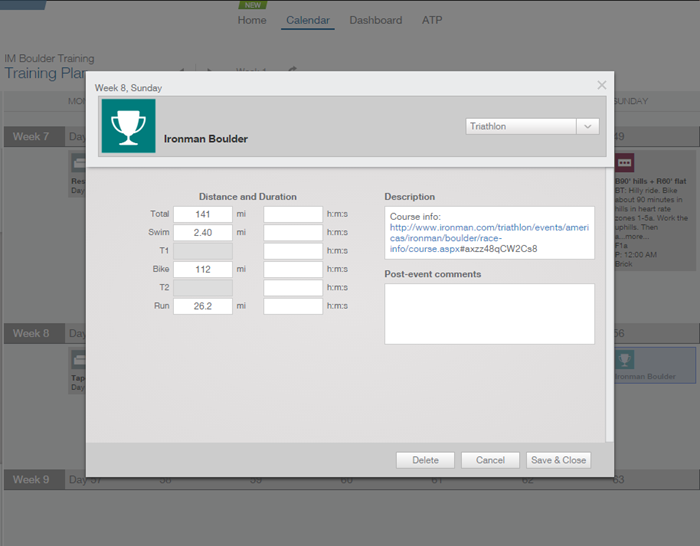
Task: Edit the Run distance field
Action: [203, 306]
